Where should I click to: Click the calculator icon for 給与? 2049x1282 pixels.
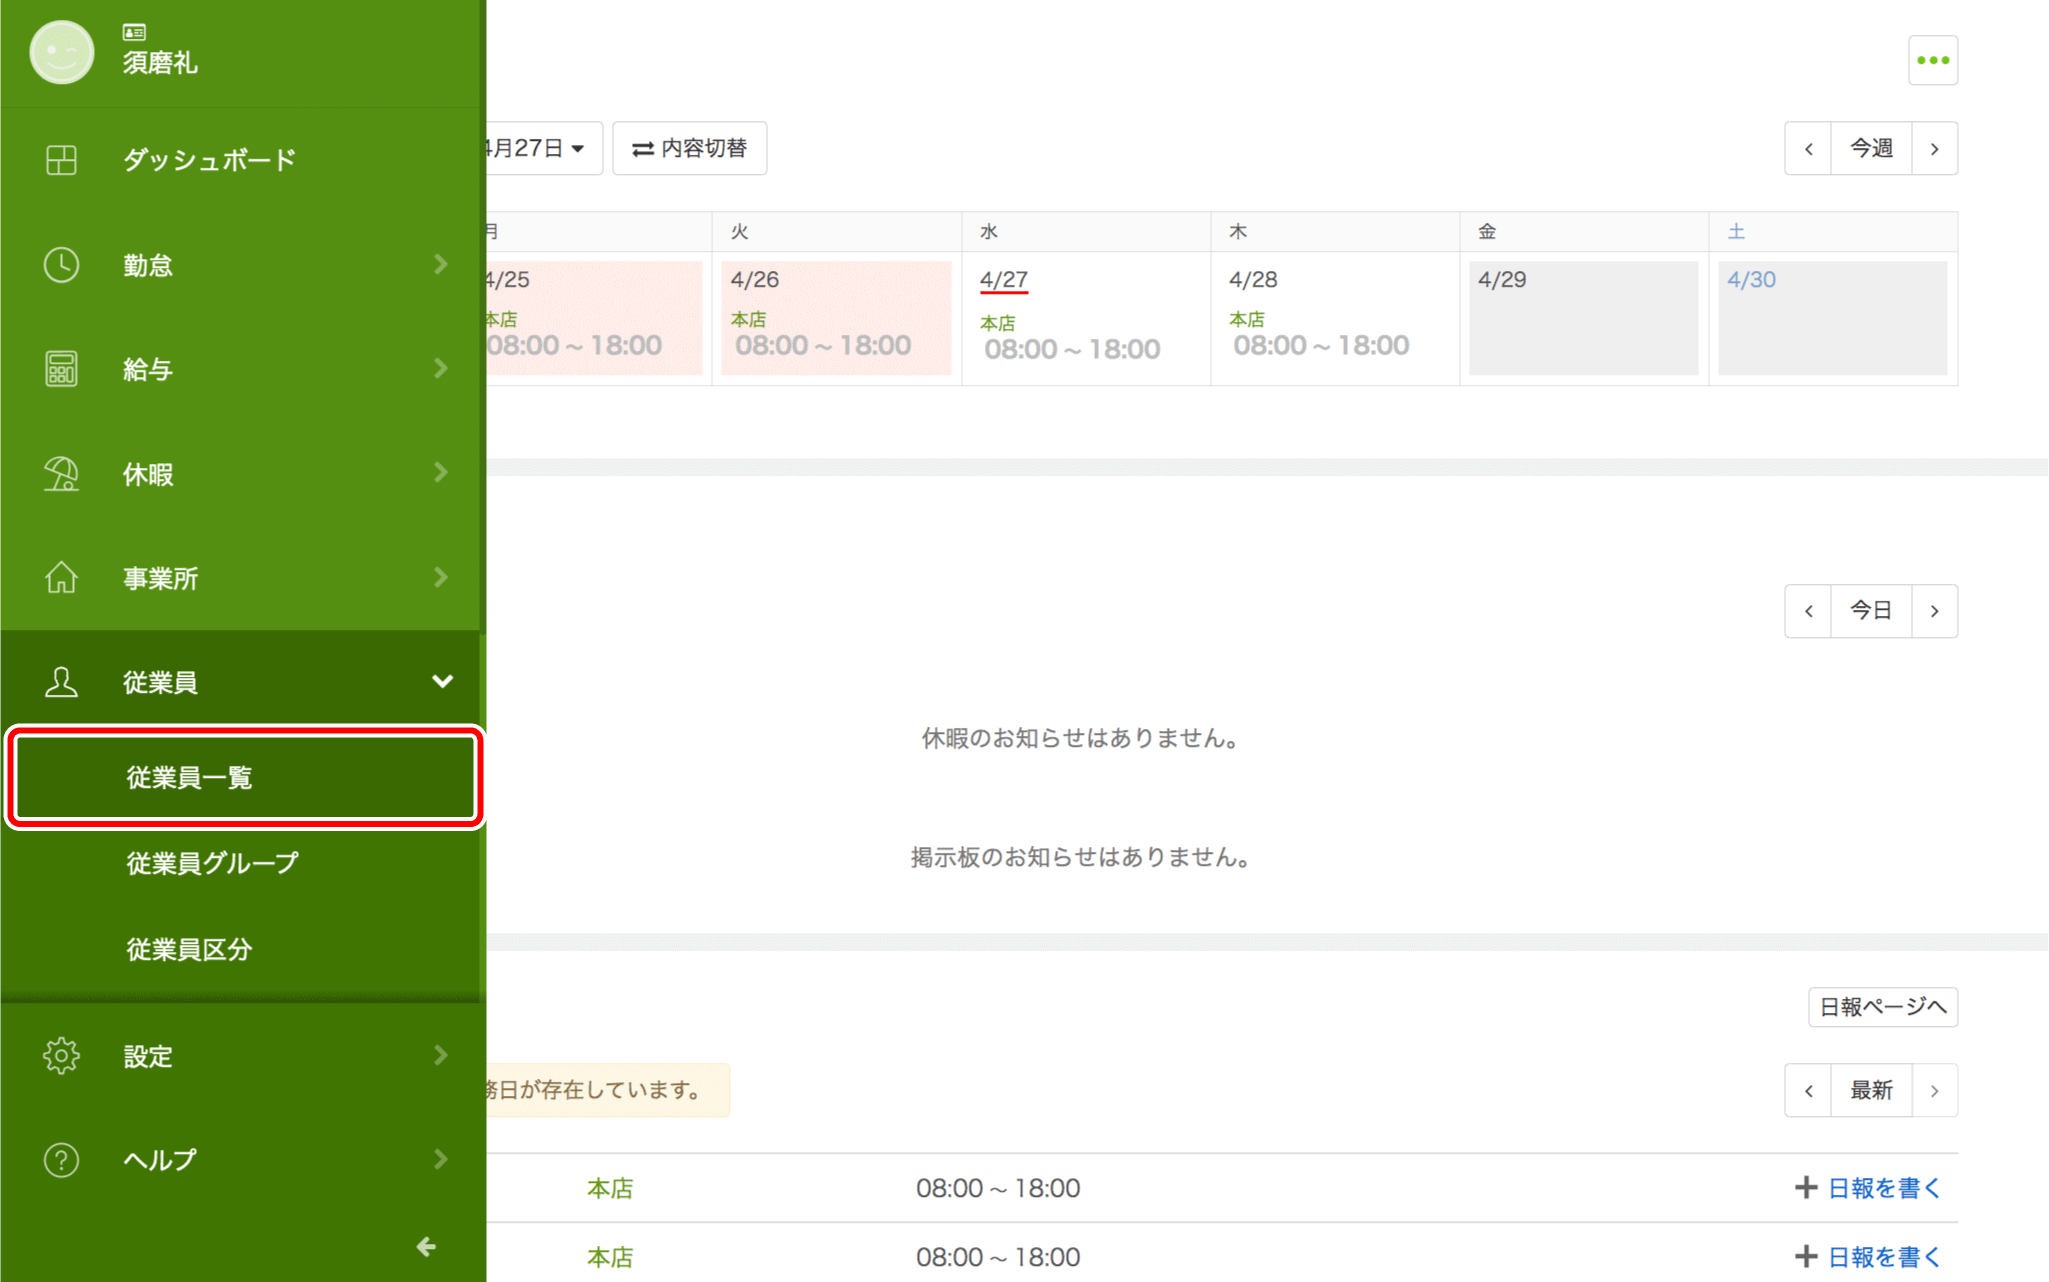[x=61, y=369]
